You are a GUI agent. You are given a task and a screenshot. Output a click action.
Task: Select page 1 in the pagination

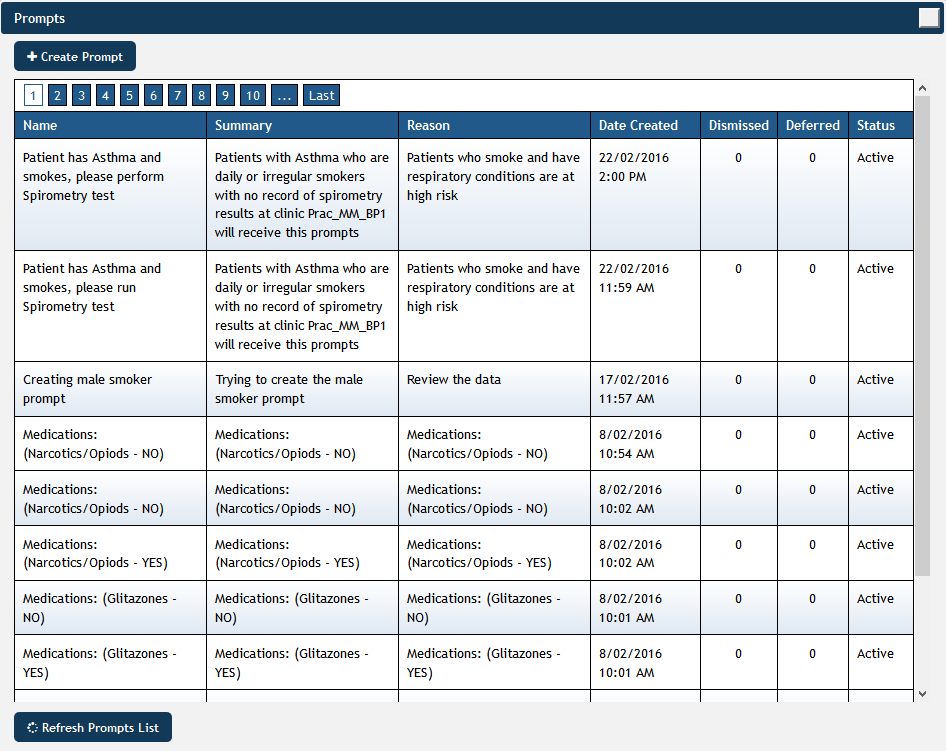[x=33, y=95]
